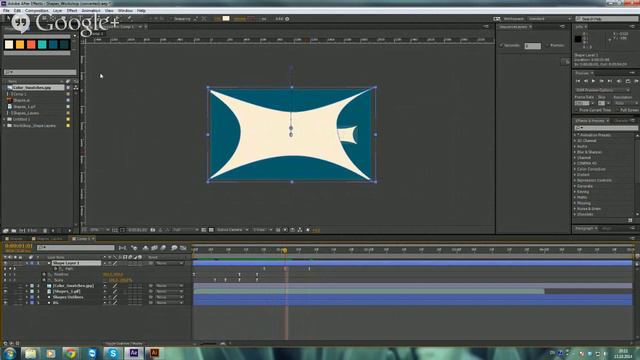Click the timeline layer search field
The height and width of the screenshot is (360, 640).
76,247
